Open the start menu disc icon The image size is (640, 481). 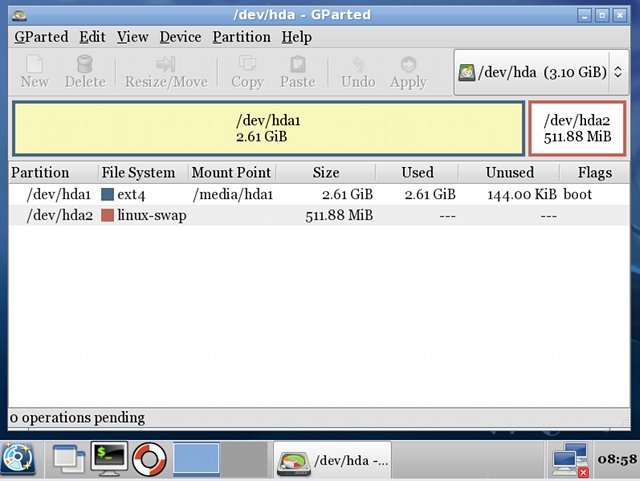click(18, 460)
